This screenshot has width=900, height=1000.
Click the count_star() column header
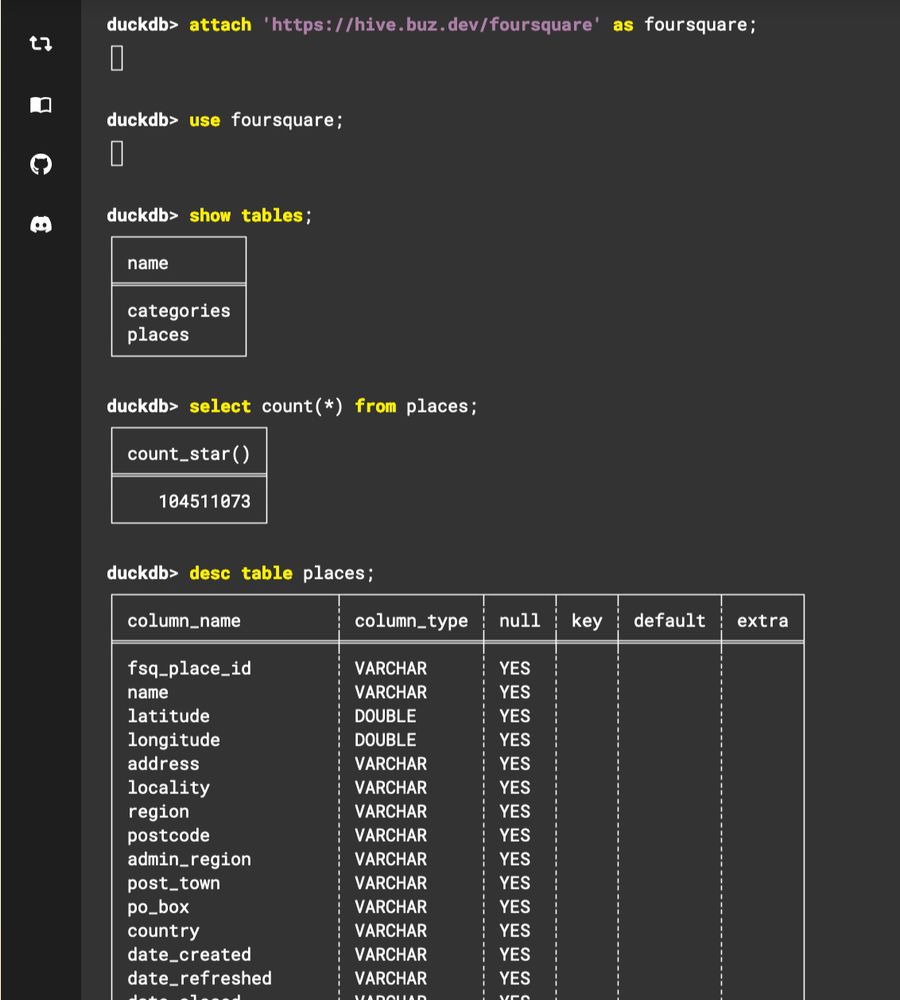[189, 453]
